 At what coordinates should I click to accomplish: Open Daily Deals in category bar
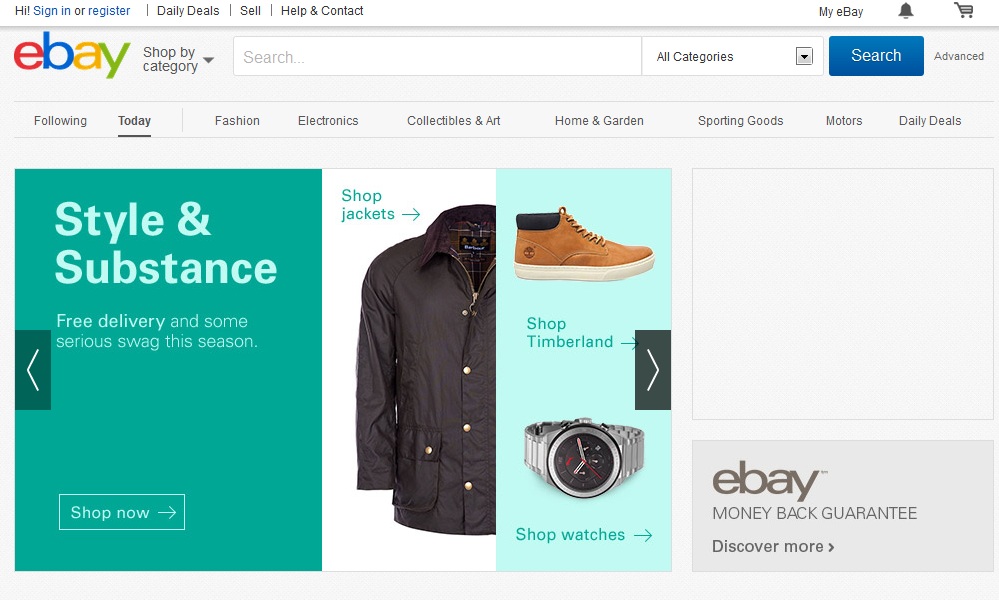(930, 120)
